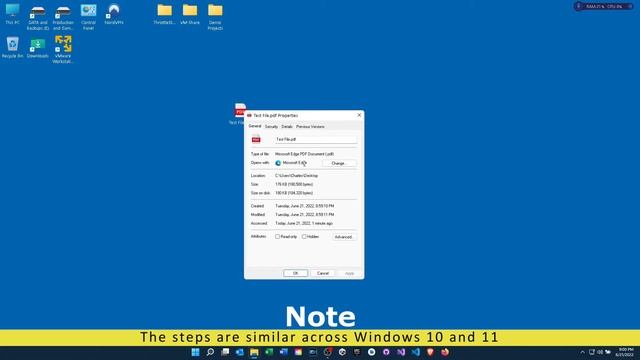Image resolution: width=640 pixels, height=360 pixels.
Task: Click the Location path C:\Users text
Action: 296,176
